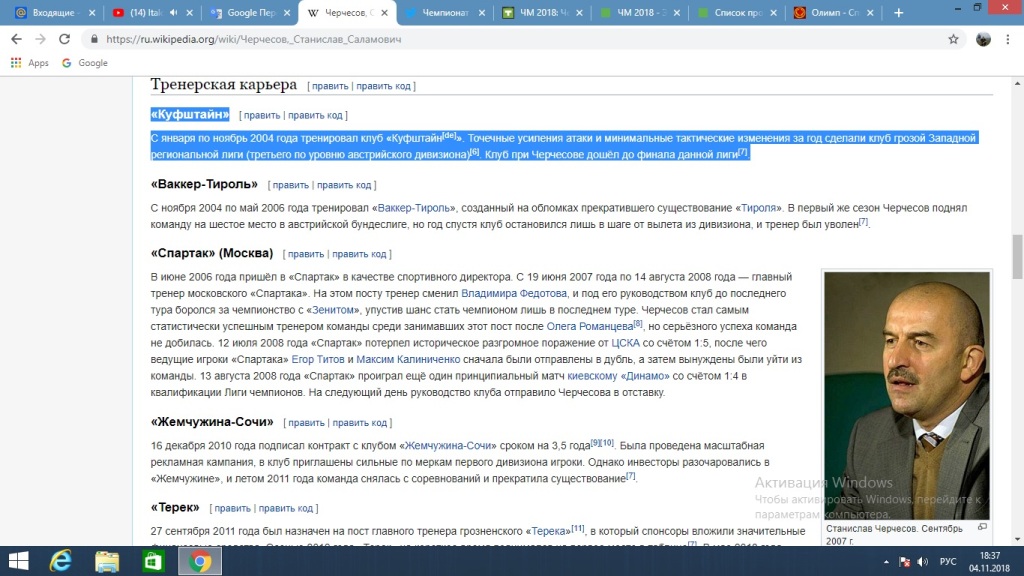Click the page scrollbar up arrow
The height and width of the screenshot is (576, 1024).
pos(1017,83)
